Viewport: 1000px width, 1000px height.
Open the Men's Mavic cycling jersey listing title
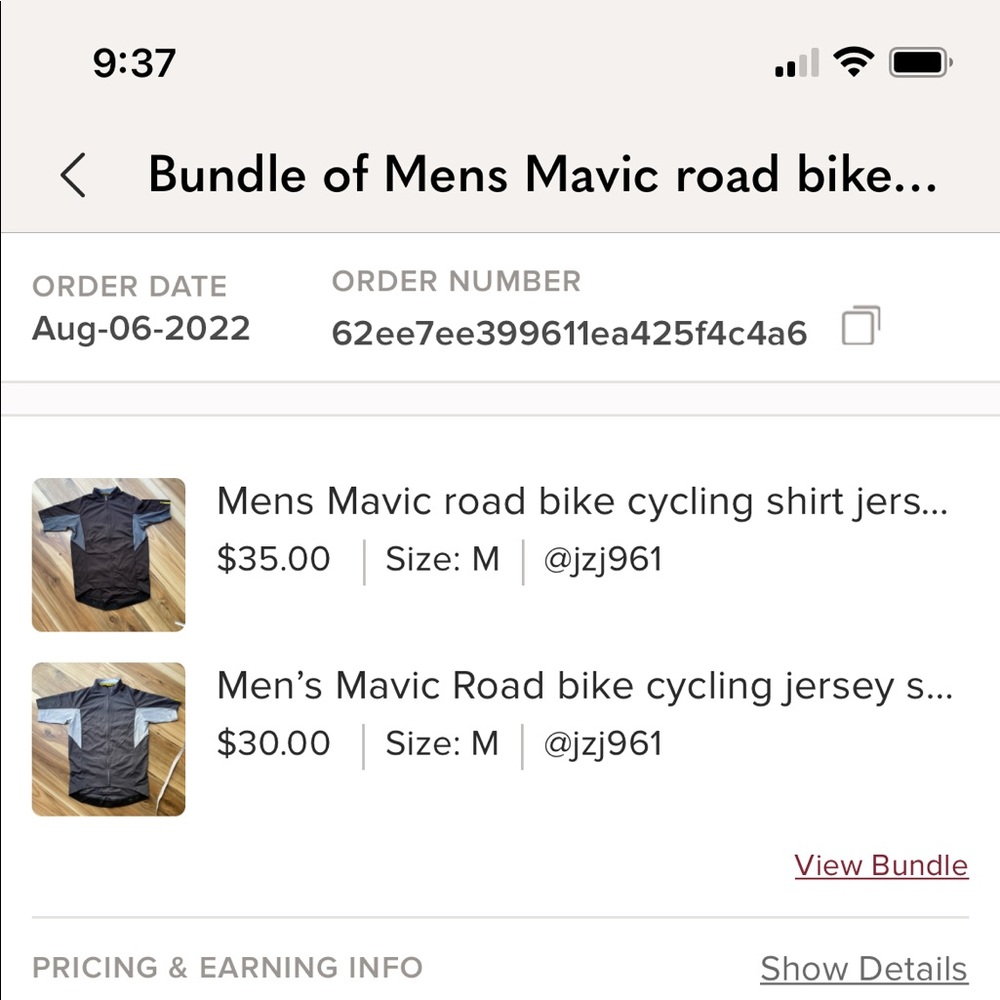tap(585, 686)
